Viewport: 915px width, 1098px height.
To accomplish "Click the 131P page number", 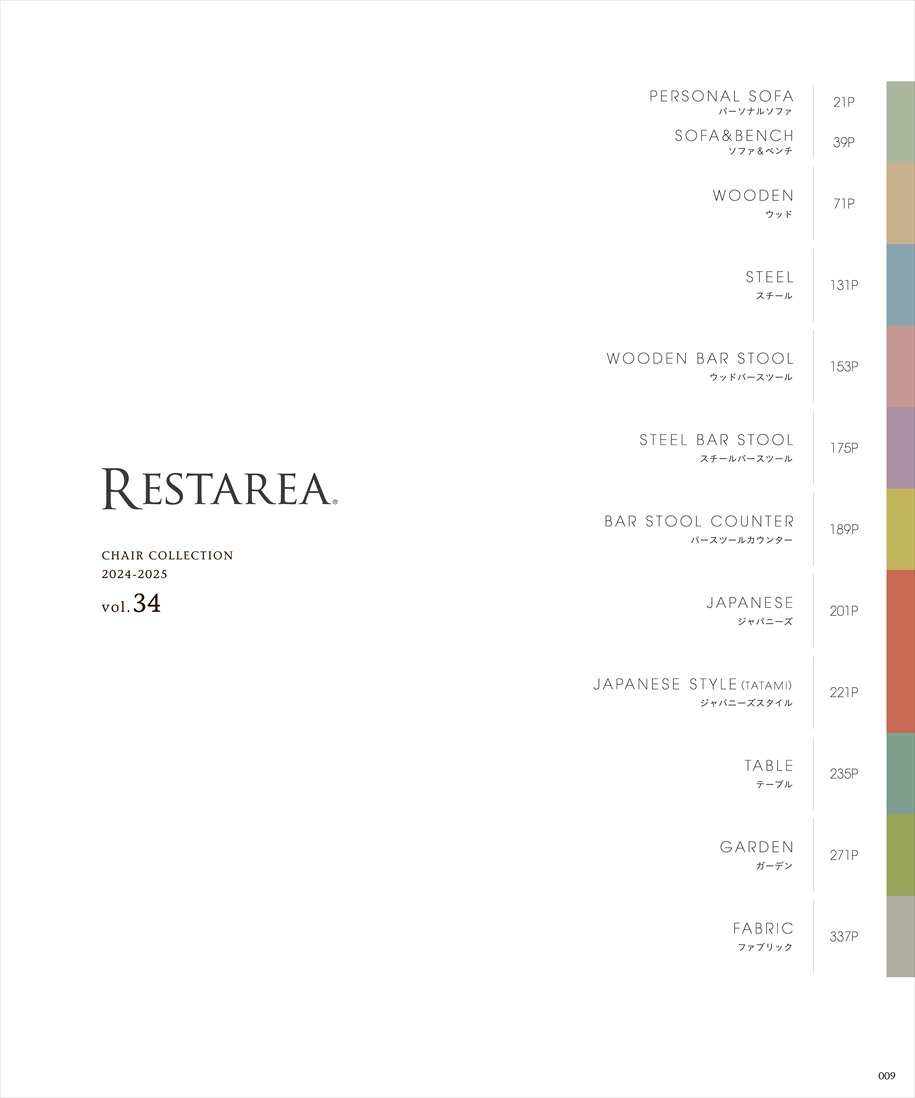I will tap(843, 285).
